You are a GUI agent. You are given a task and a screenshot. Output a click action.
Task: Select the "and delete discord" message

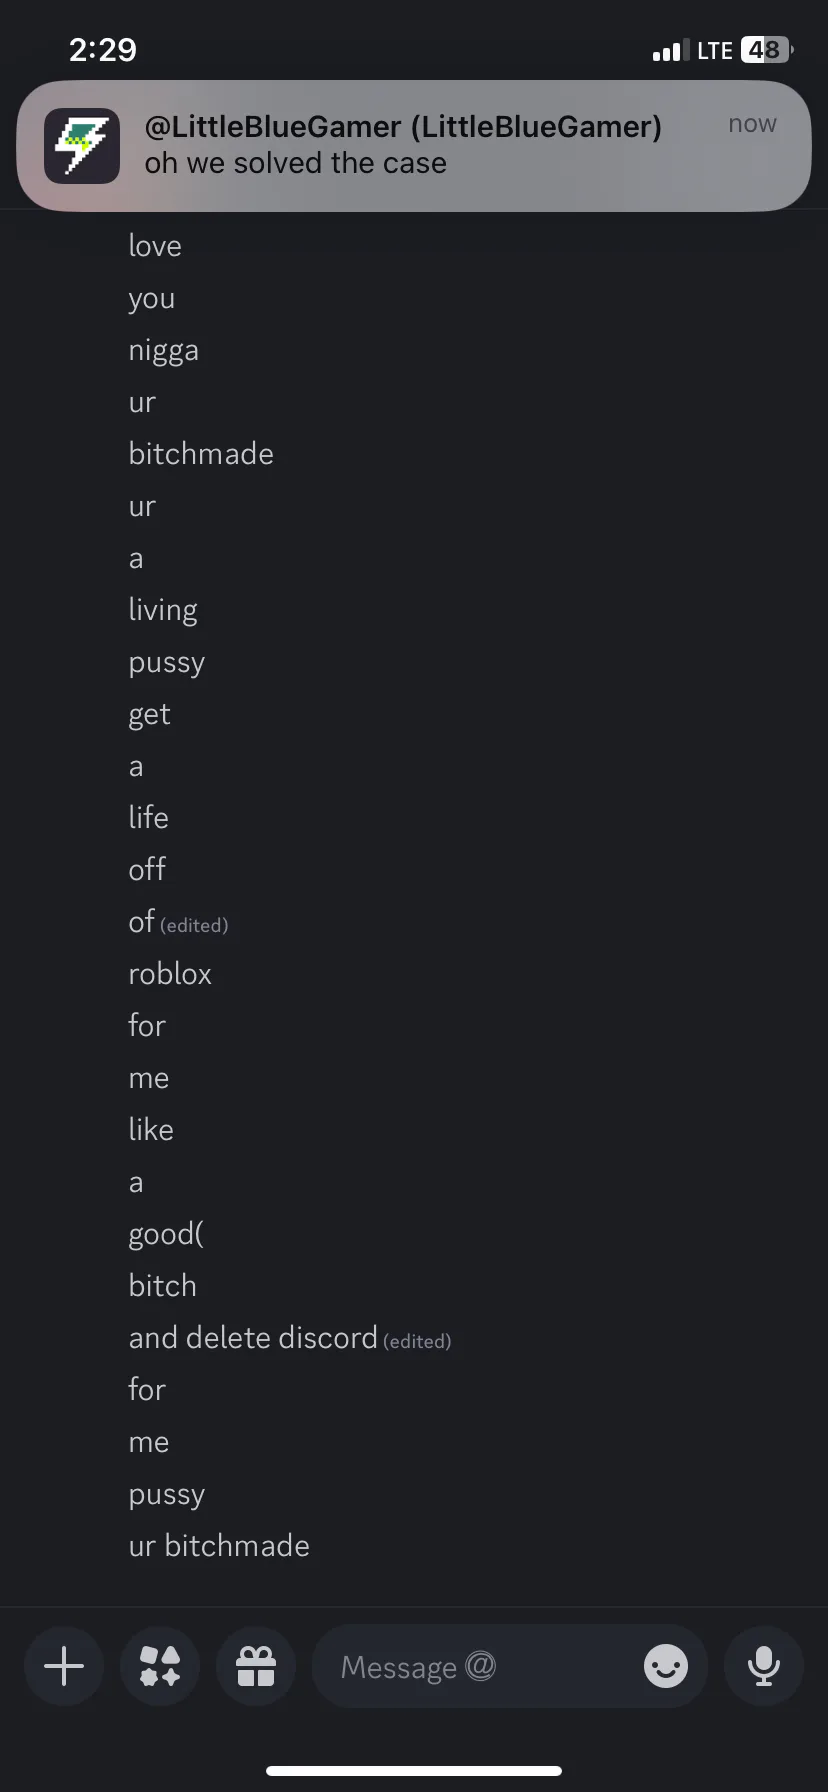click(x=253, y=1338)
